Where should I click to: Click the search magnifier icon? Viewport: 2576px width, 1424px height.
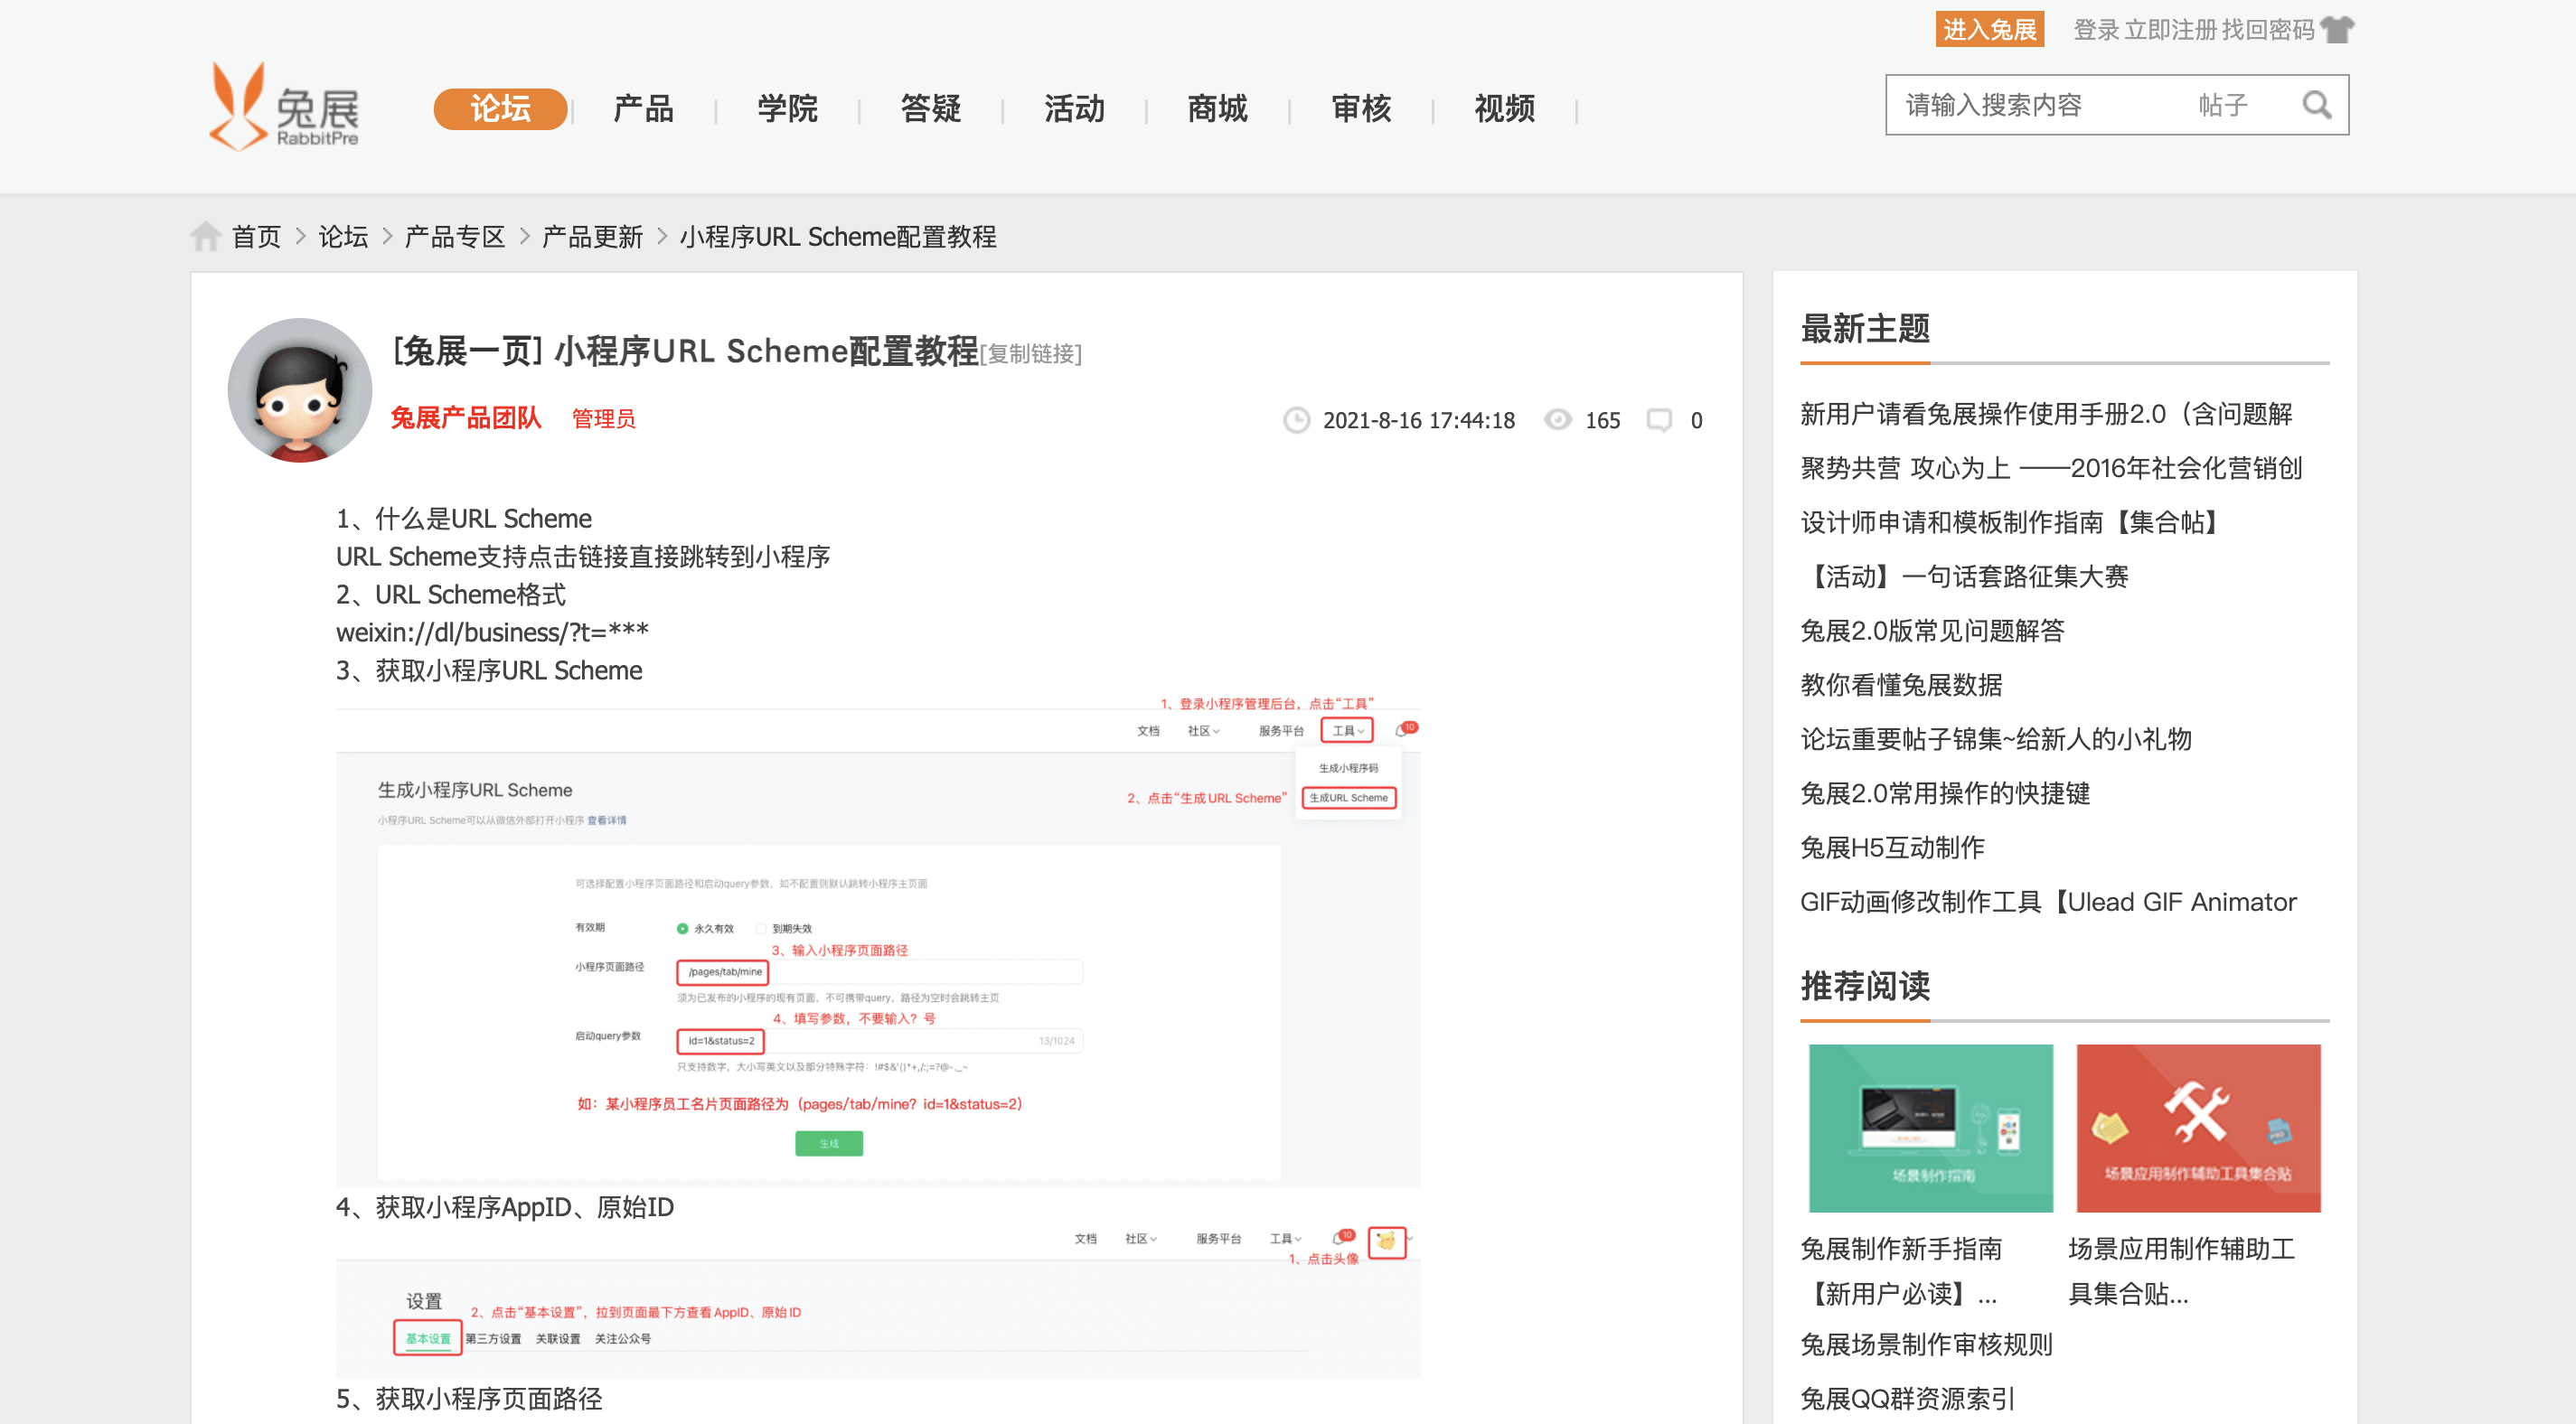(x=2316, y=105)
